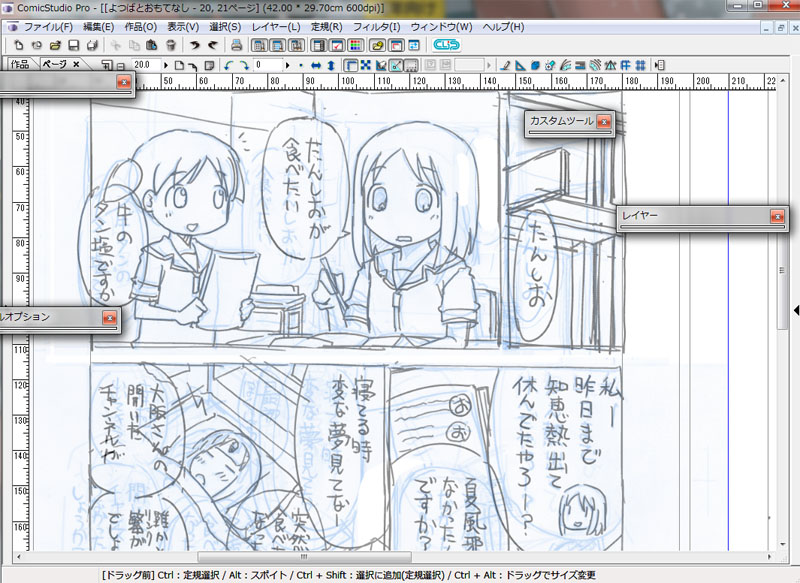Undo the last action
Image resolution: width=800 pixels, height=583 pixels.
point(194,45)
